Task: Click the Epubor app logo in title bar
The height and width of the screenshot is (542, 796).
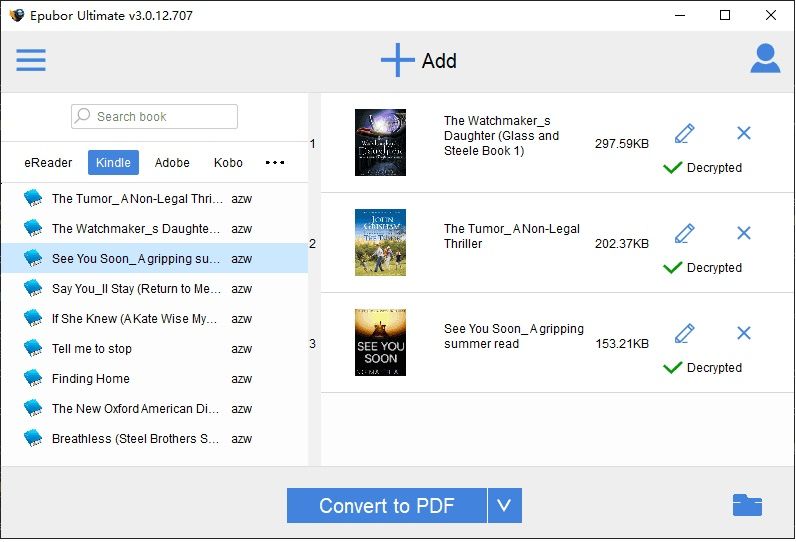Action: tap(17, 15)
